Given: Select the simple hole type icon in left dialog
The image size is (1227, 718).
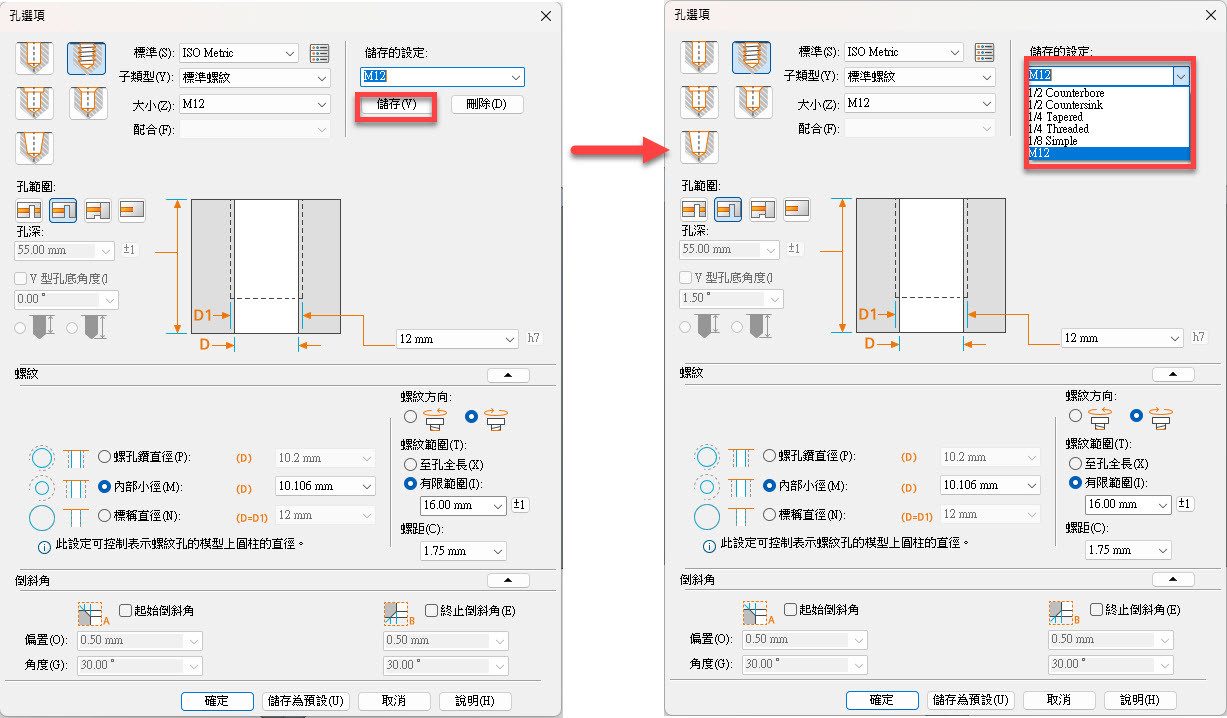Looking at the screenshot, I should 35,59.
